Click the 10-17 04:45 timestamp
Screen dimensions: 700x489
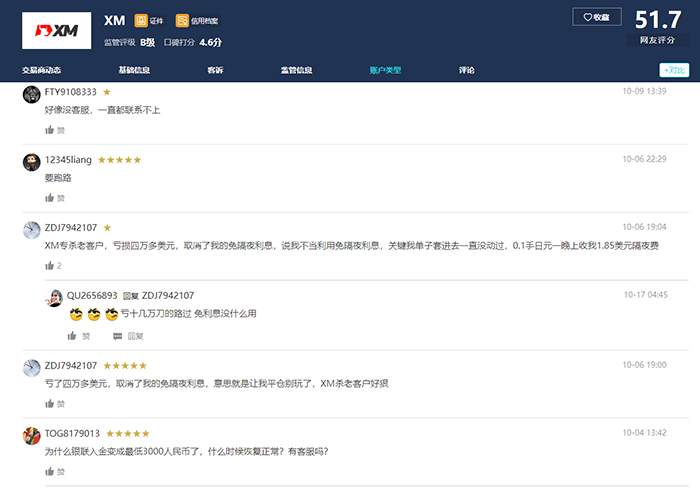(646, 295)
